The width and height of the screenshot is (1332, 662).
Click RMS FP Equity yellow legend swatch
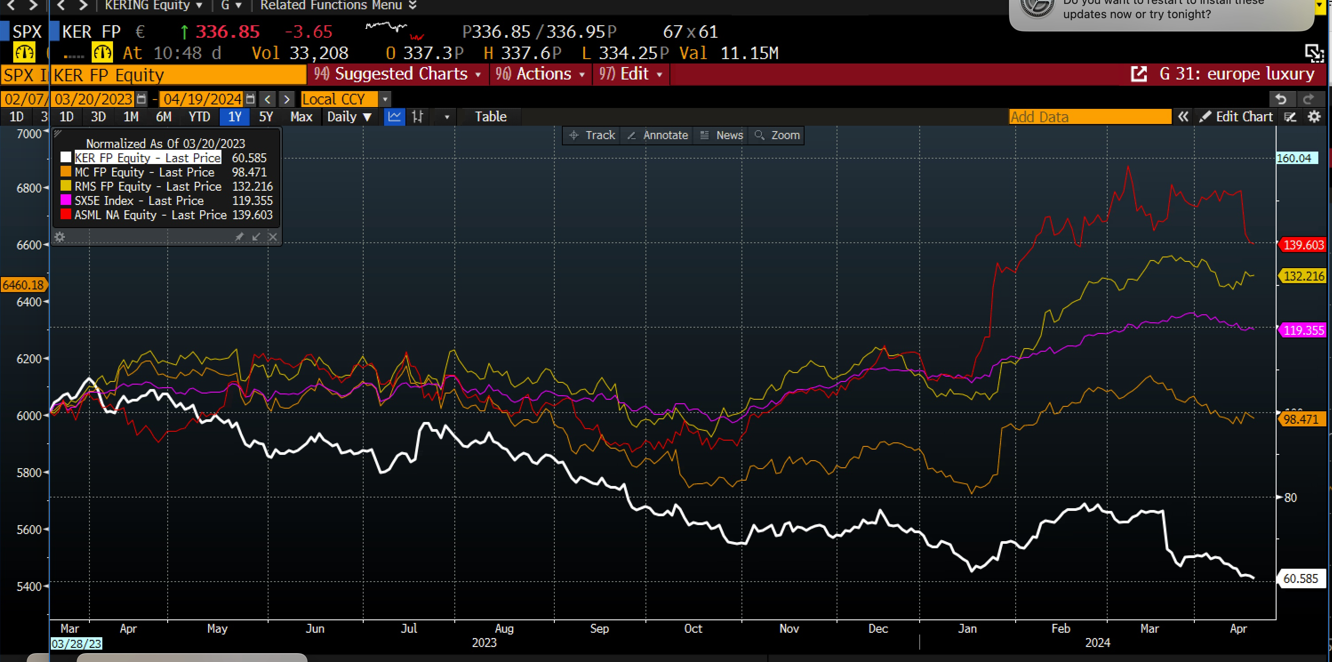point(66,186)
